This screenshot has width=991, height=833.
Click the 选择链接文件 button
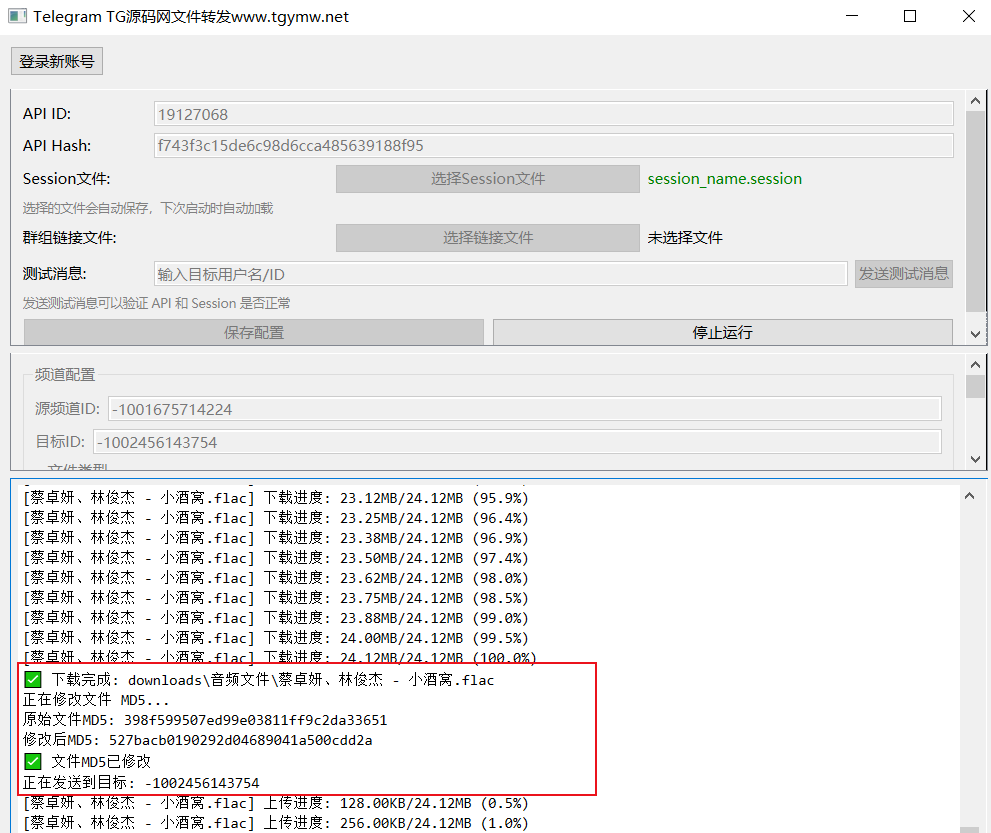[487, 238]
